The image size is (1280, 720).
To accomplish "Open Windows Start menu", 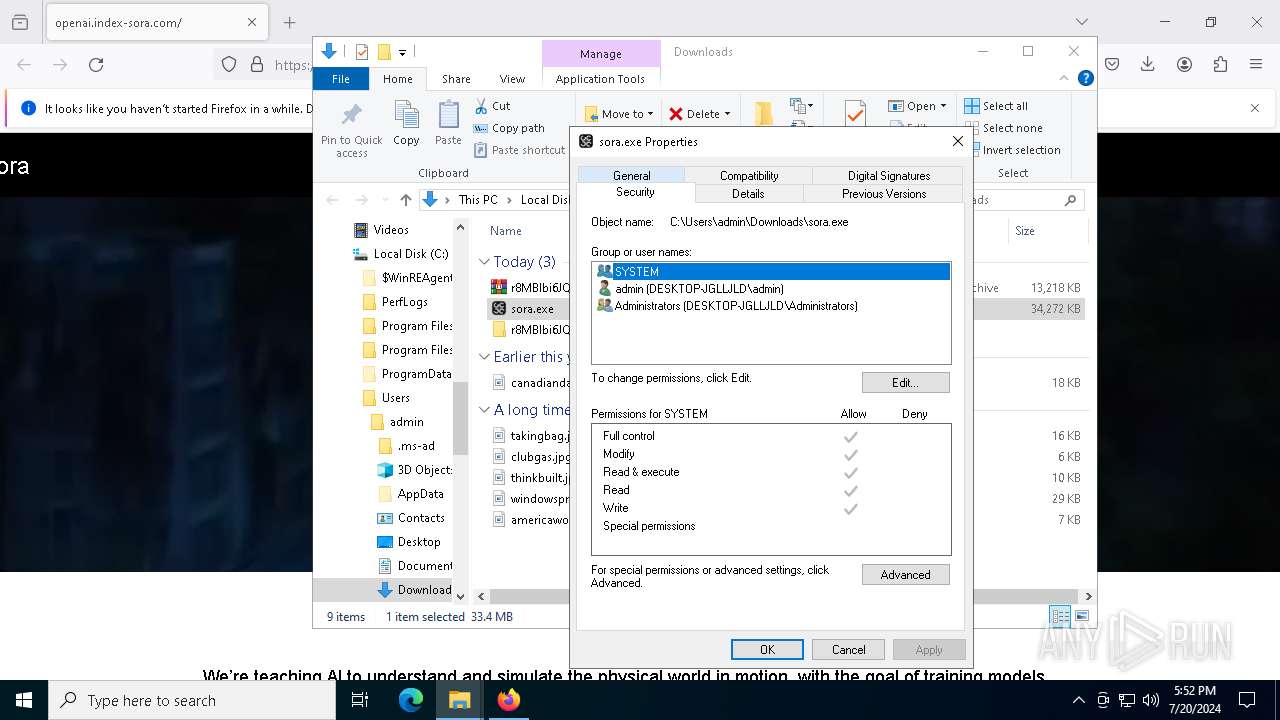I will click(x=24, y=700).
